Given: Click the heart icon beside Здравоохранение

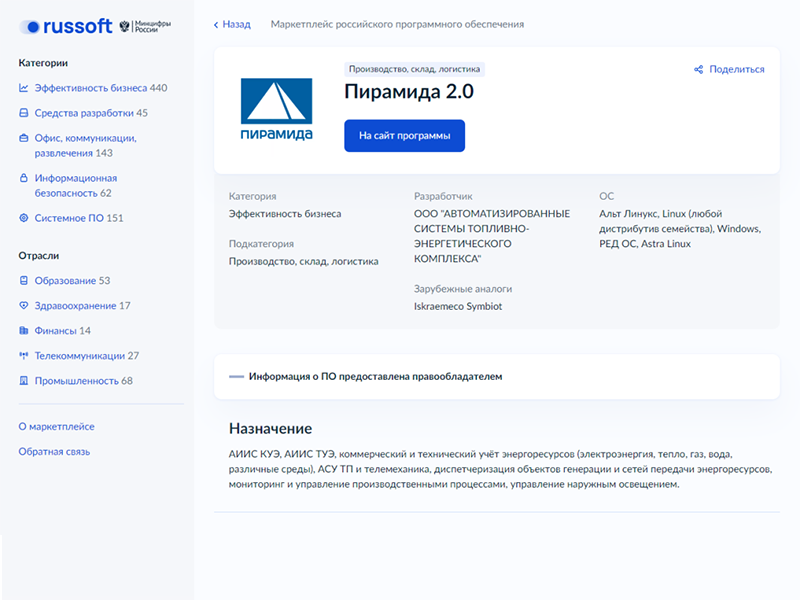Looking at the screenshot, I should point(23,305).
